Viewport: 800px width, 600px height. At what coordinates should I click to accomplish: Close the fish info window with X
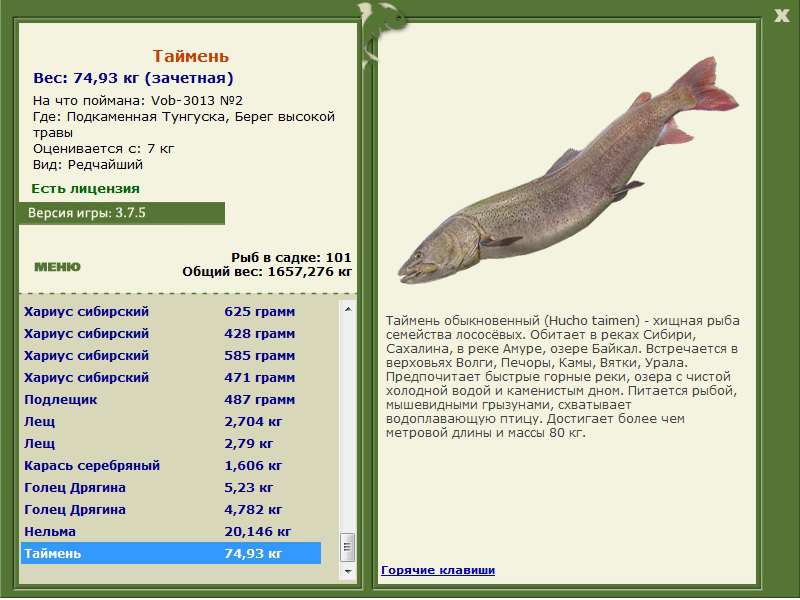(781, 14)
